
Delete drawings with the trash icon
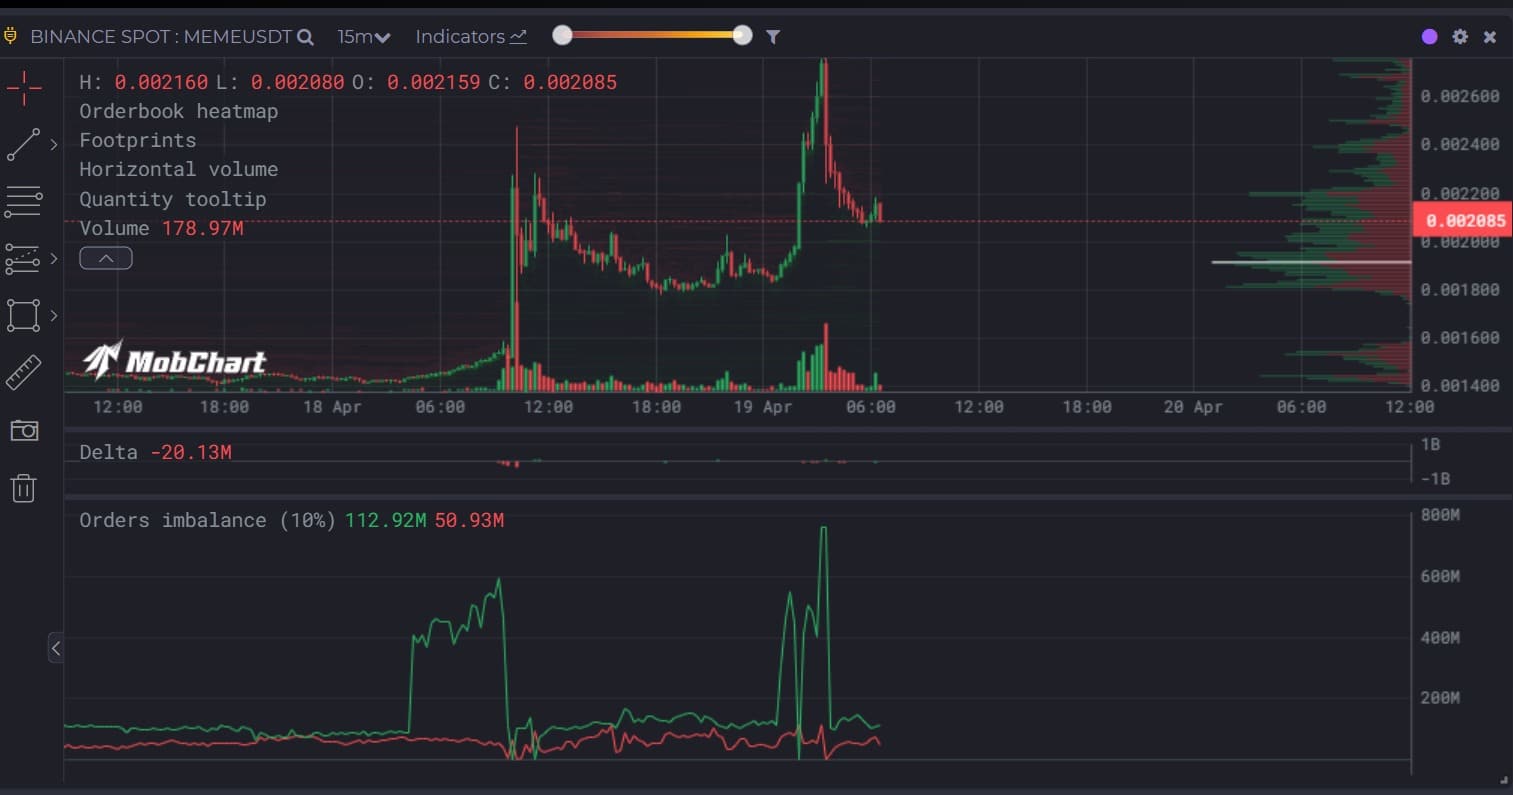click(24, 488)
